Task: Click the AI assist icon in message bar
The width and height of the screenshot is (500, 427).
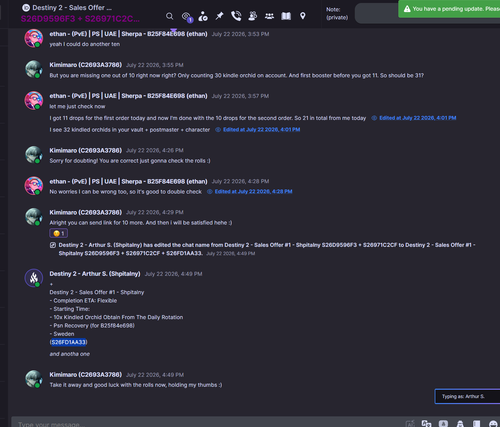Action: point(410,424)
